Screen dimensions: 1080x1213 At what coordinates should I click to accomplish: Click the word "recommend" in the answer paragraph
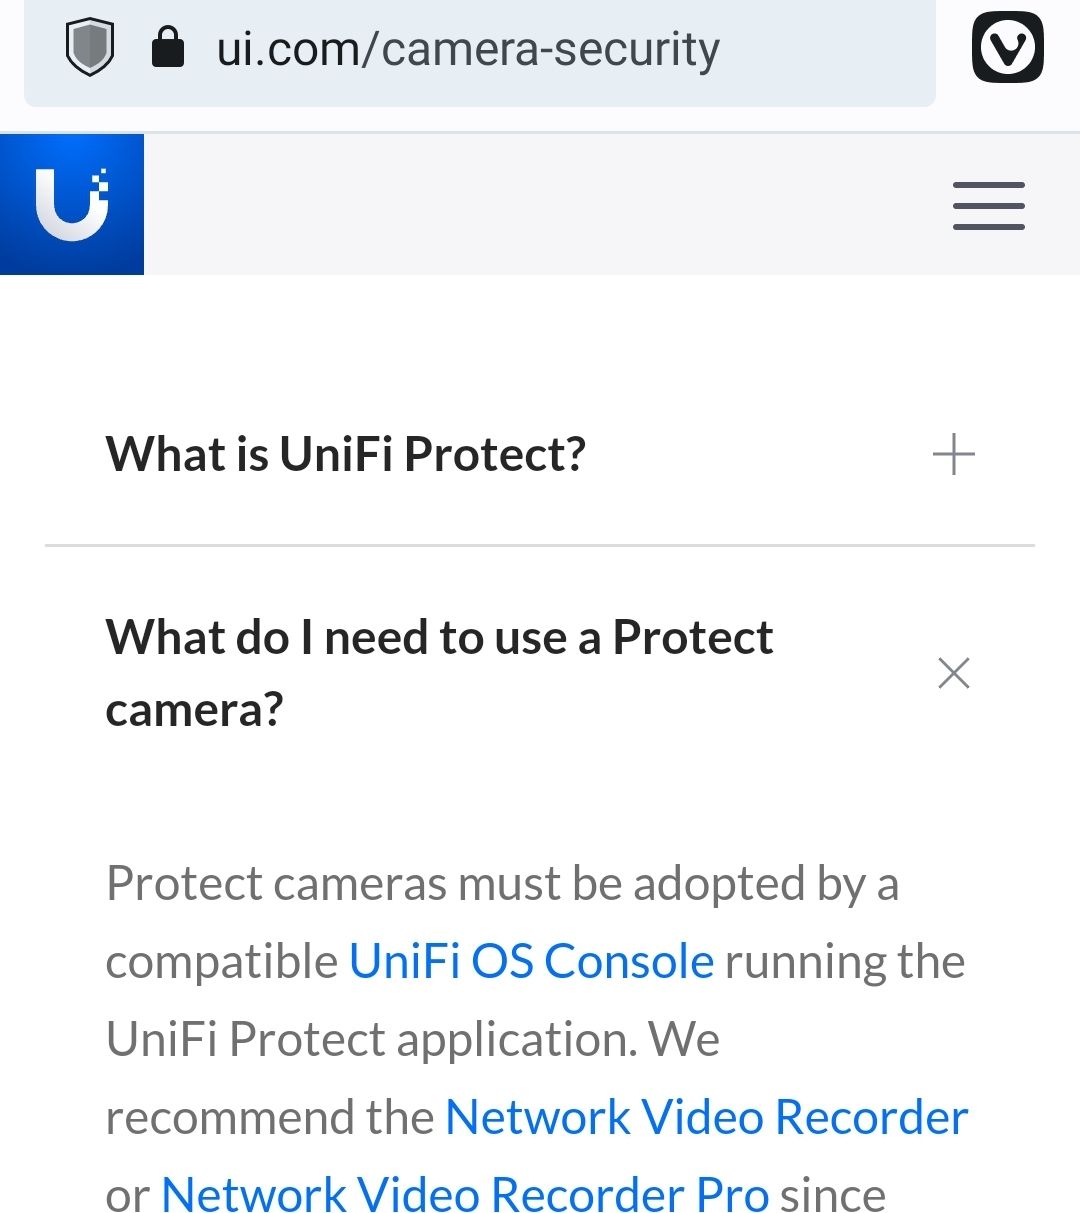coord(269,1118)
